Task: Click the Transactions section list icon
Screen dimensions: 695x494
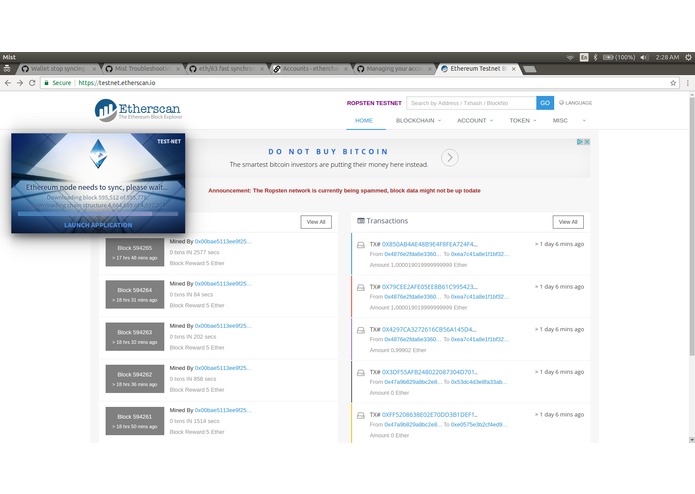Action: (x=361, y=221)
